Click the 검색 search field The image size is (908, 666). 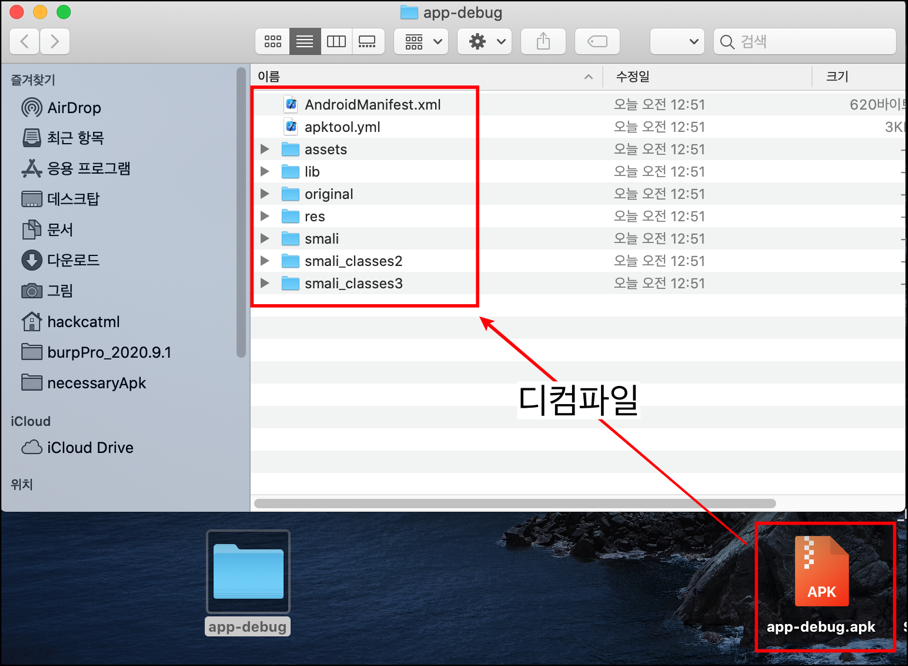805,41
